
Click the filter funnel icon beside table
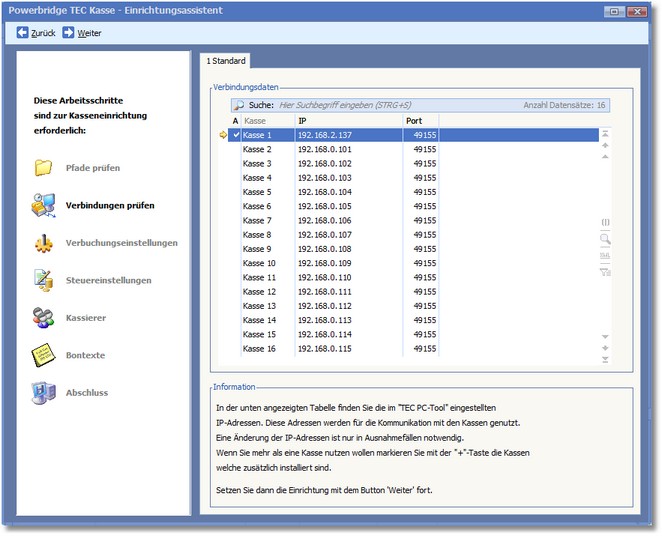pyautogui.click(x=605, y=271)
